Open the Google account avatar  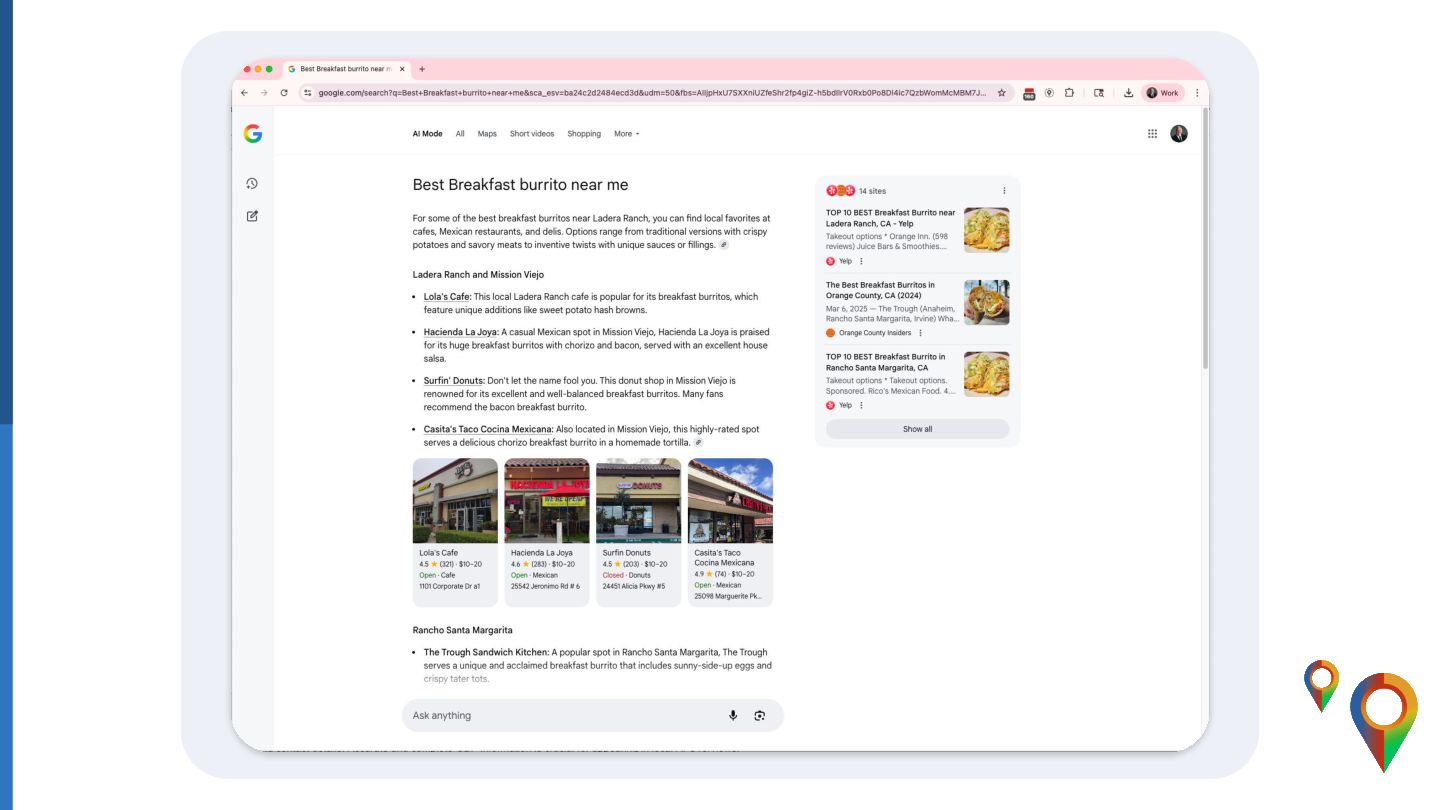(1179, 133)
